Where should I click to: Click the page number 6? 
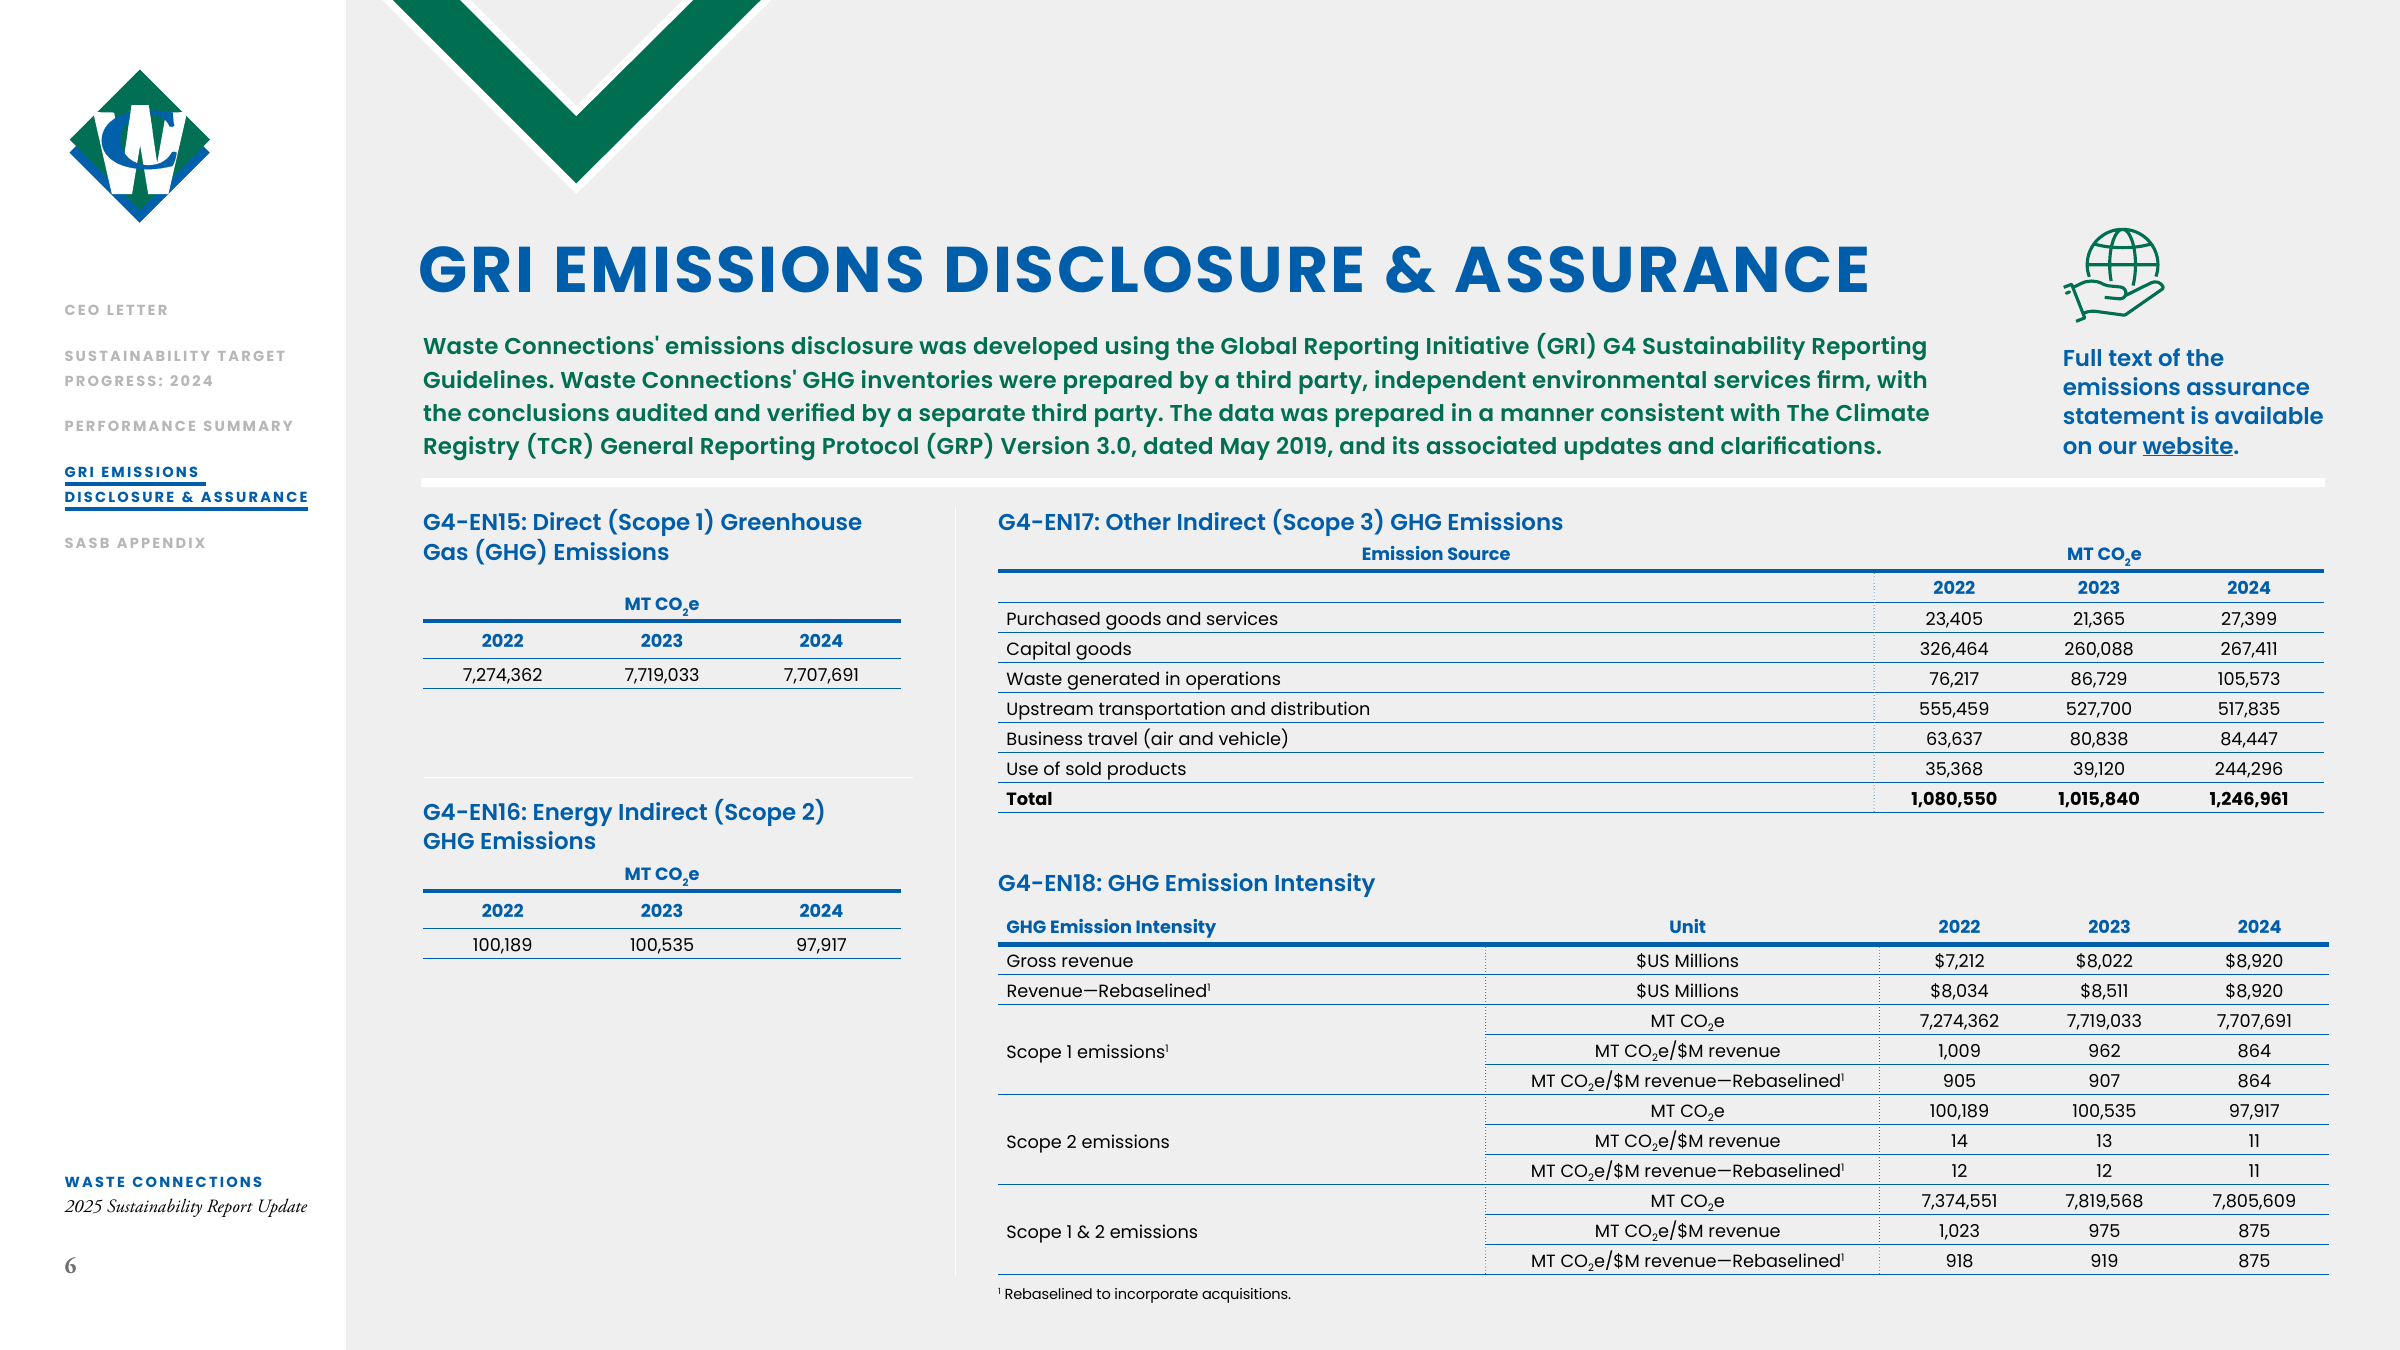70,1266
